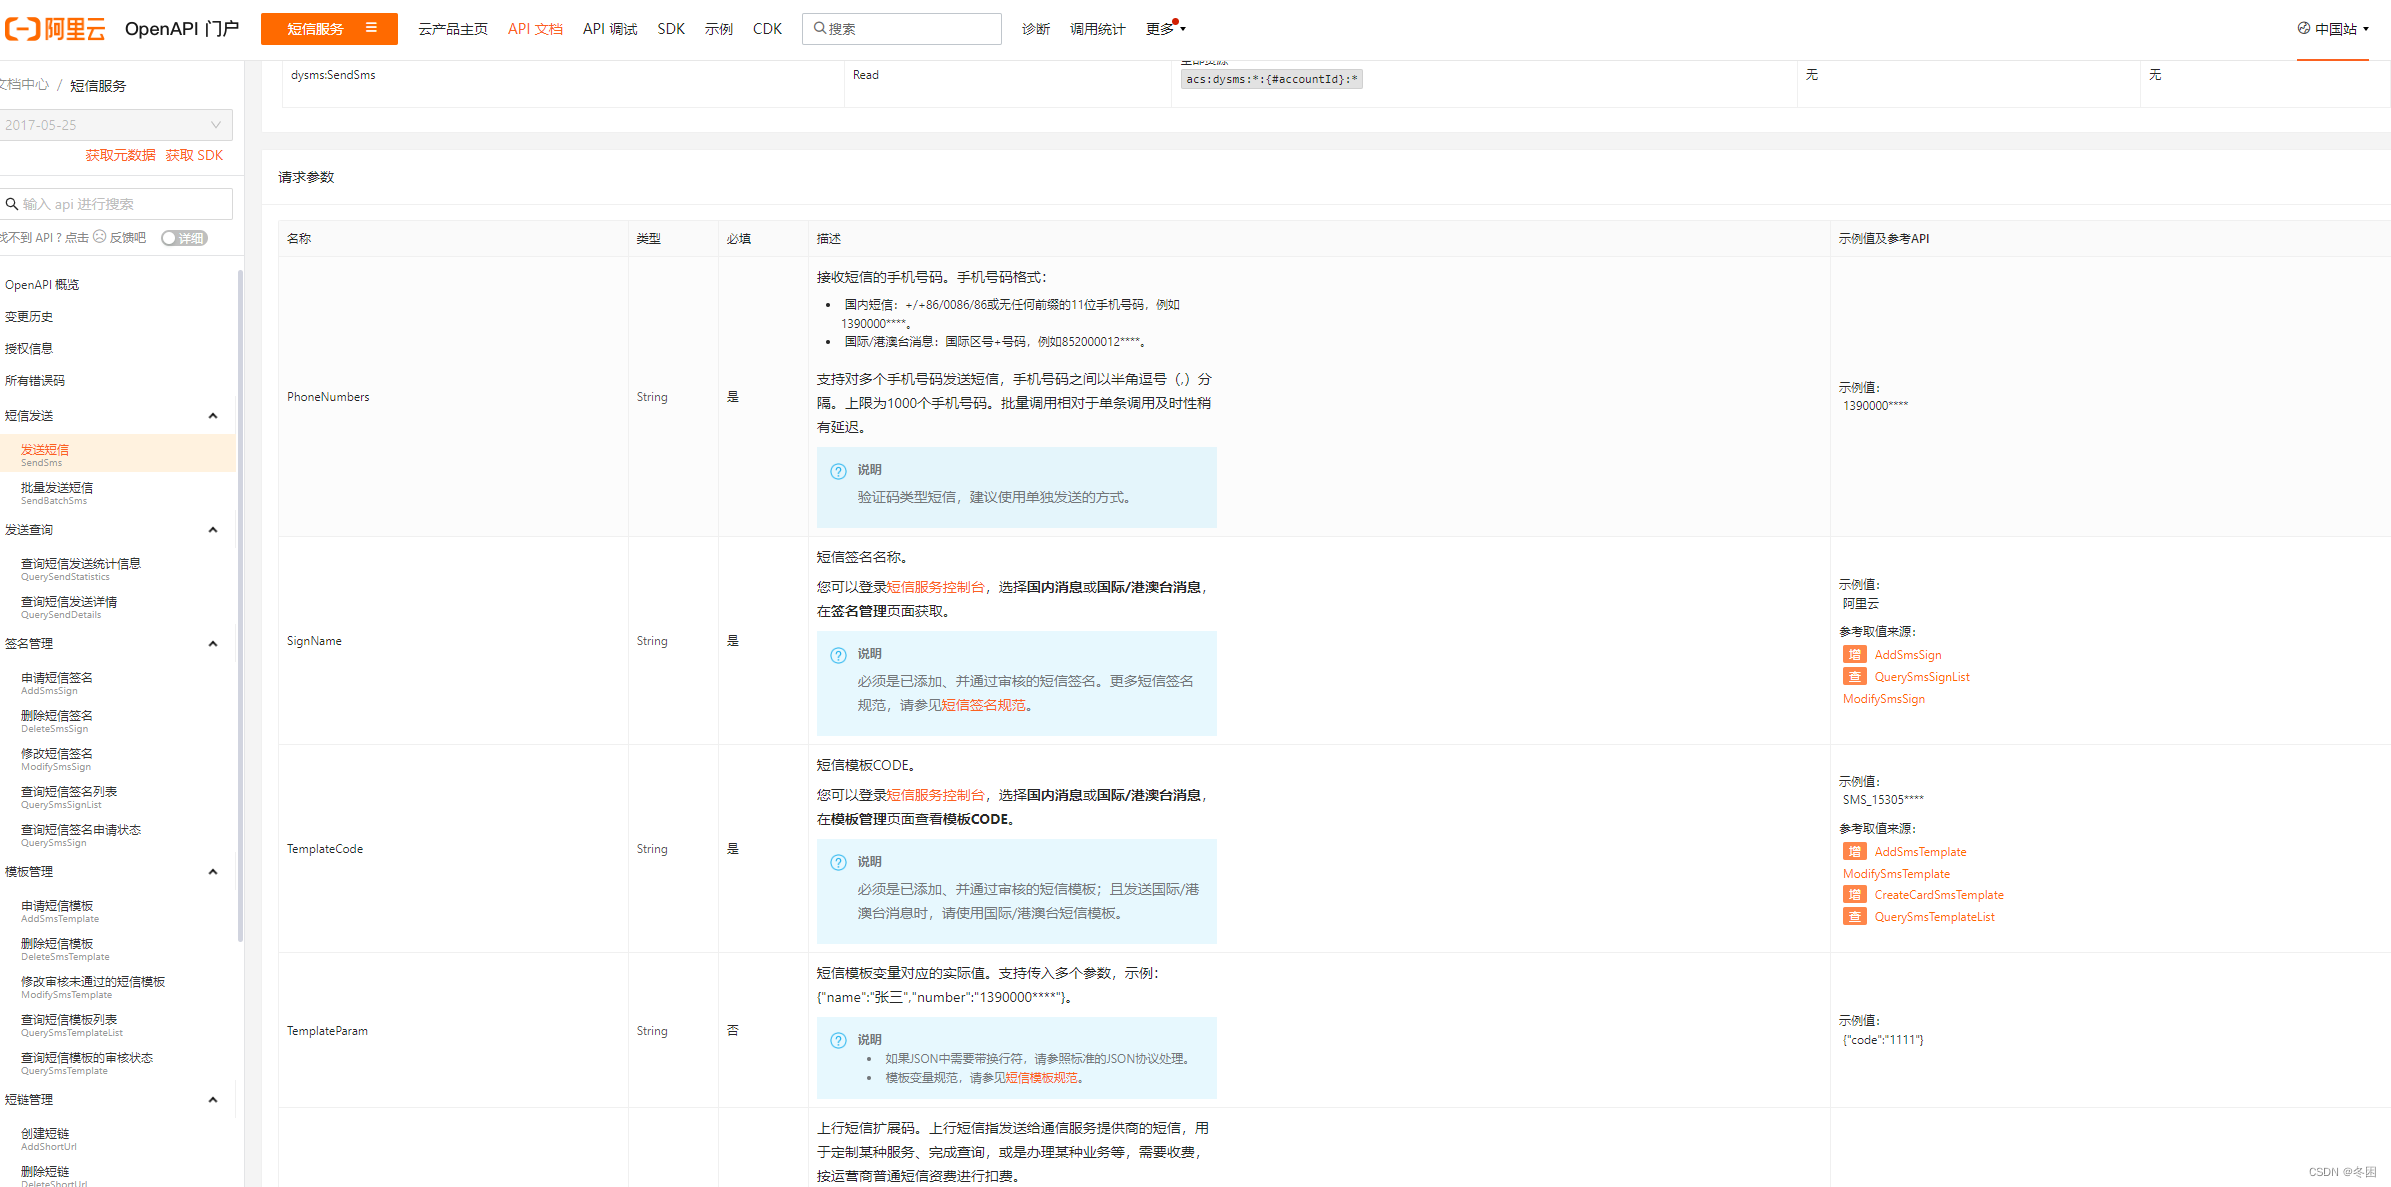The image size is (2391, 1187).
Task: Click the question-mark icon in SignName 说明 box
Action: coord(838,655)
